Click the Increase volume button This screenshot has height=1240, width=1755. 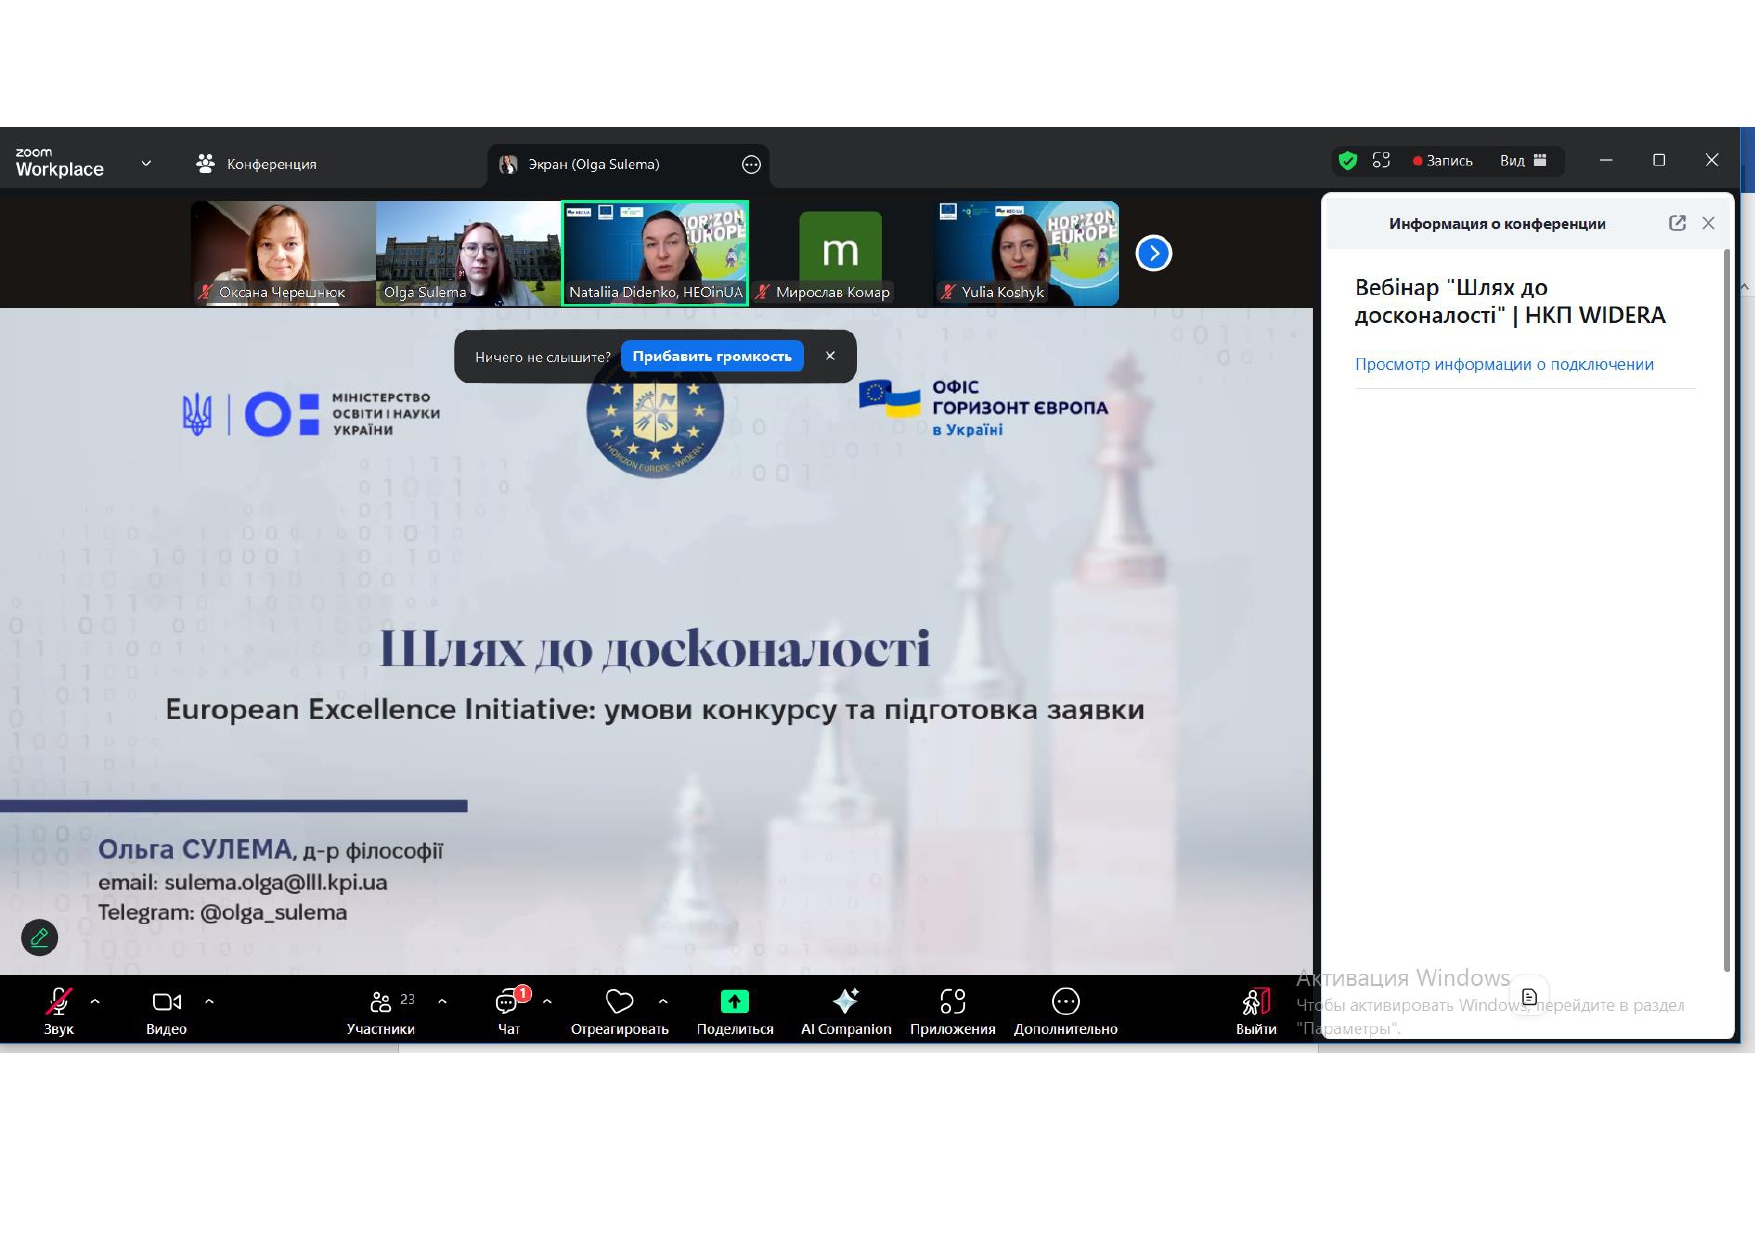712,356
